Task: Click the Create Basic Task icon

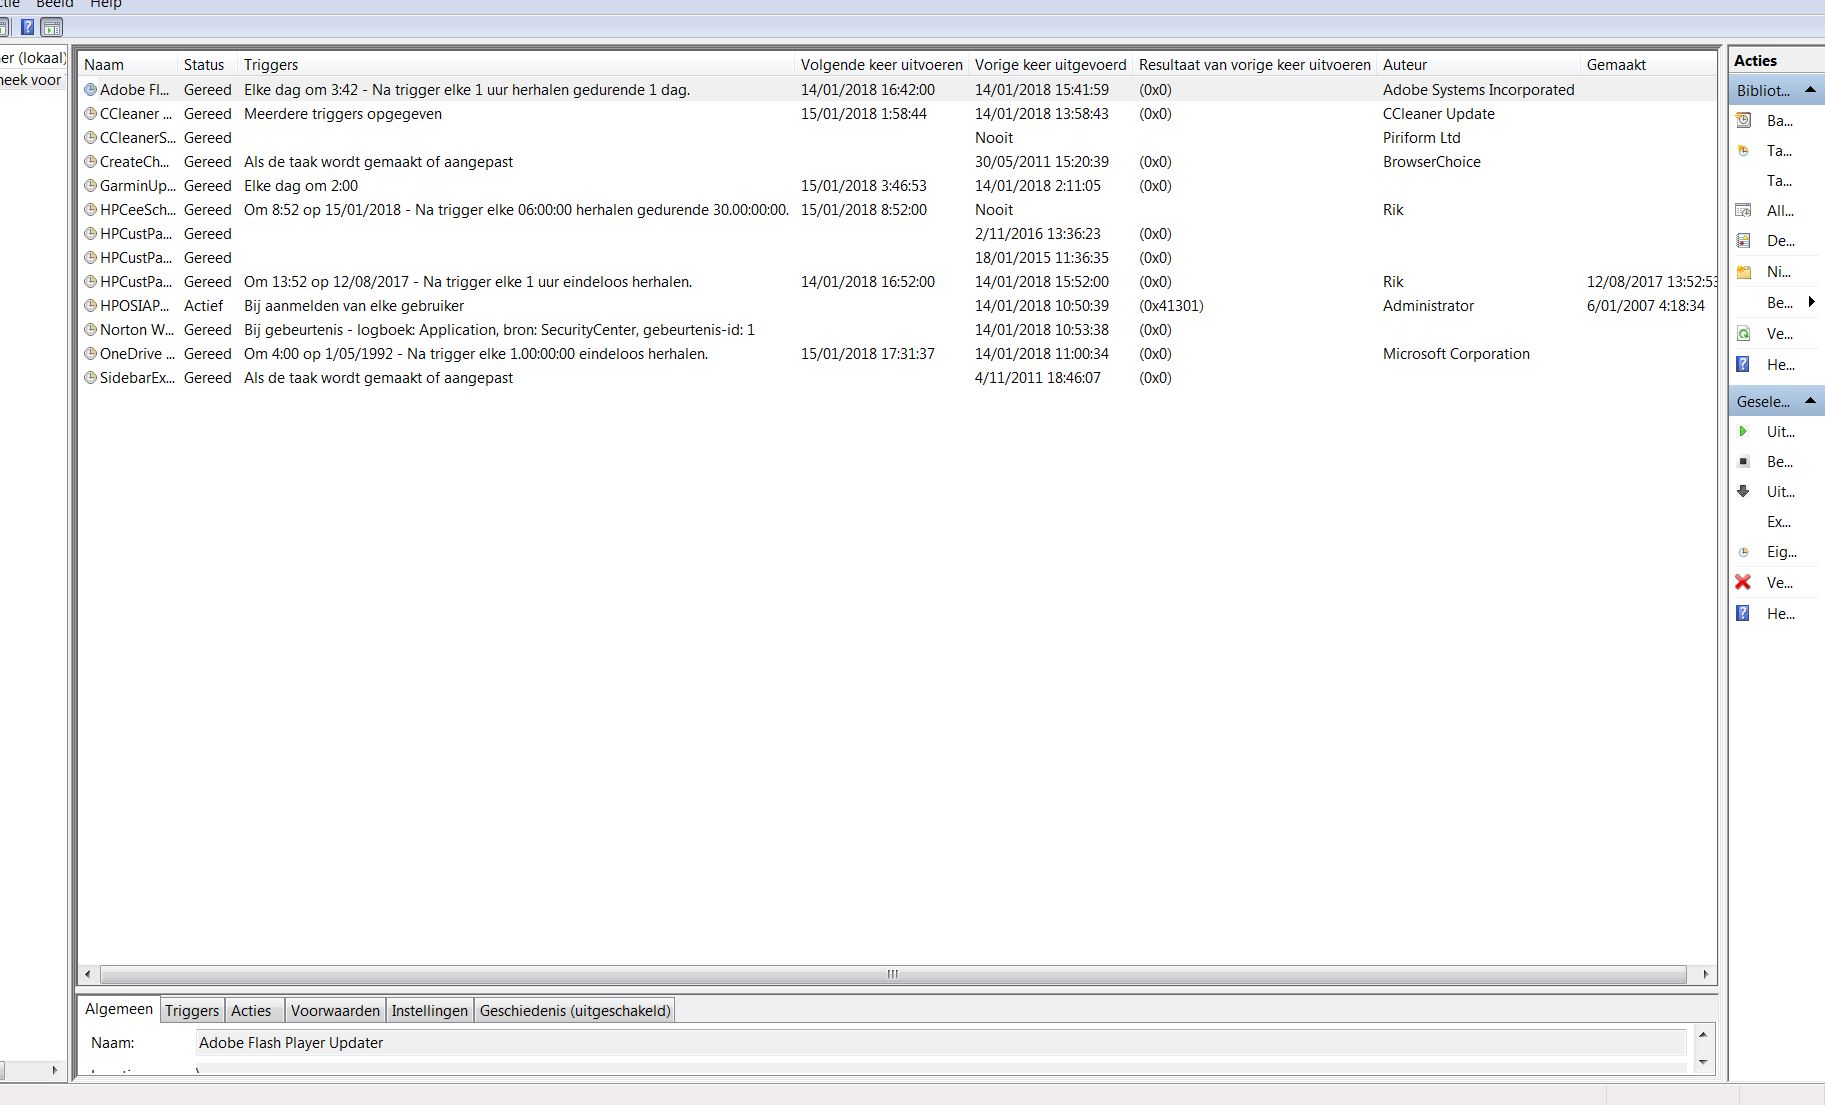Action: point(1743,120)
